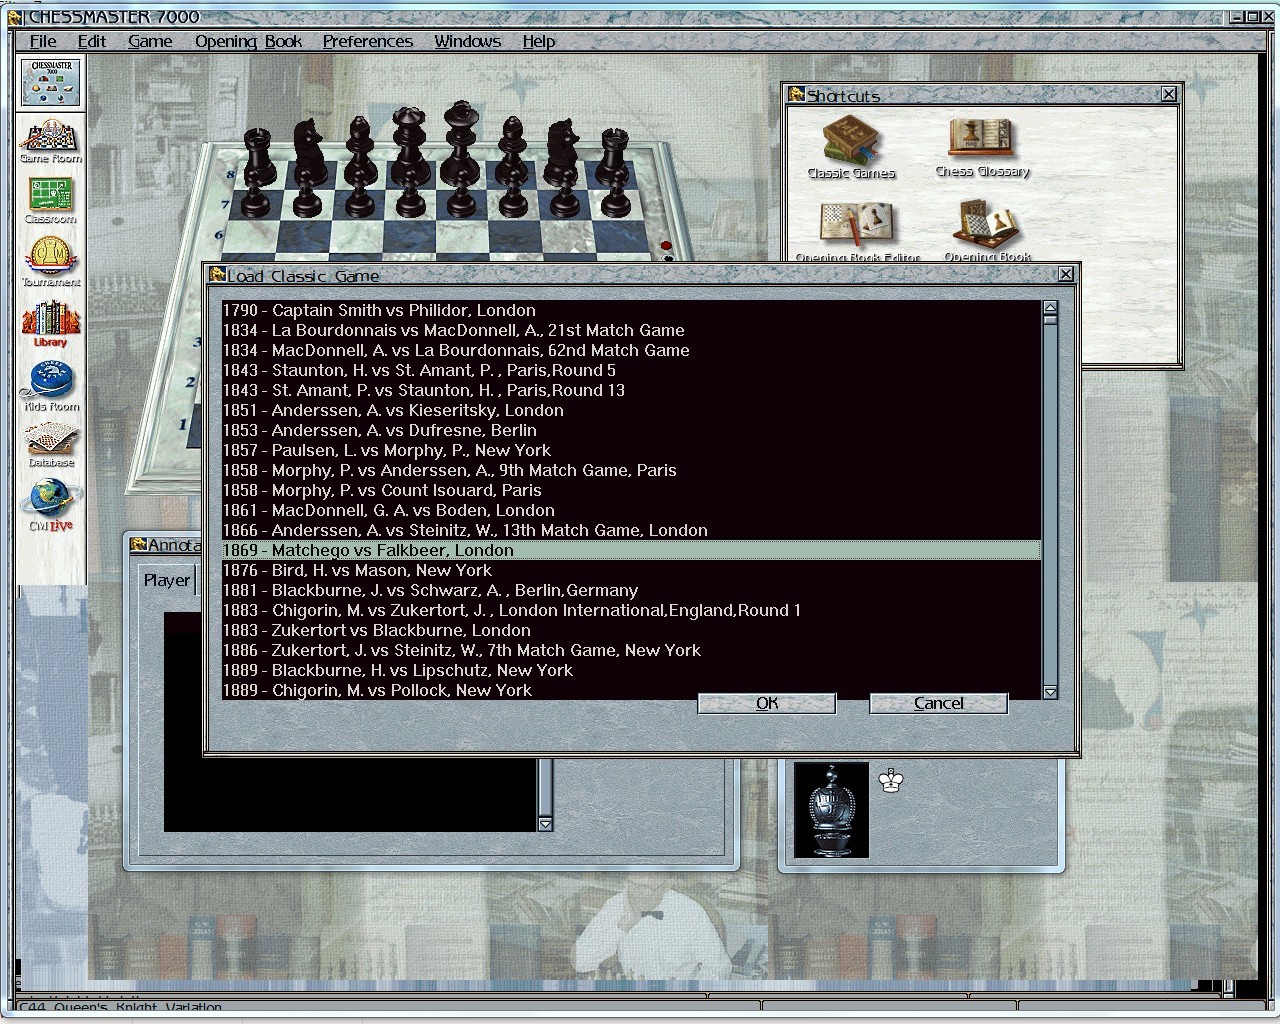This screenshot has width=1280, height=1024.
Task: Select Anderssen vs Steinitz 13th Match Game
Action: [631, 530]
